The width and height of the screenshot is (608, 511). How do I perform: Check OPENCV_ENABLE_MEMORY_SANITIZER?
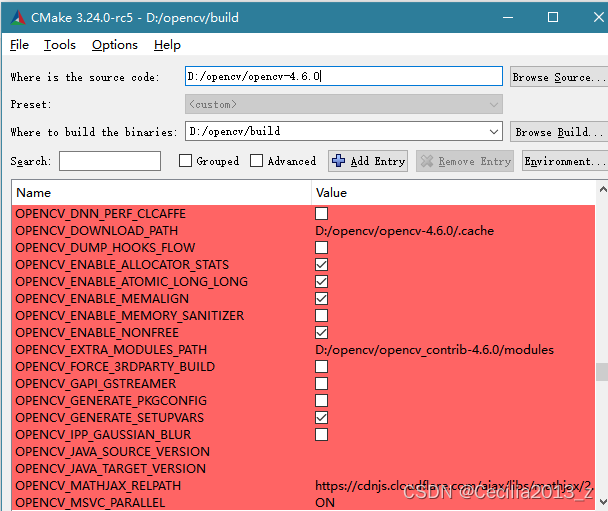click(x=321, y=316)
